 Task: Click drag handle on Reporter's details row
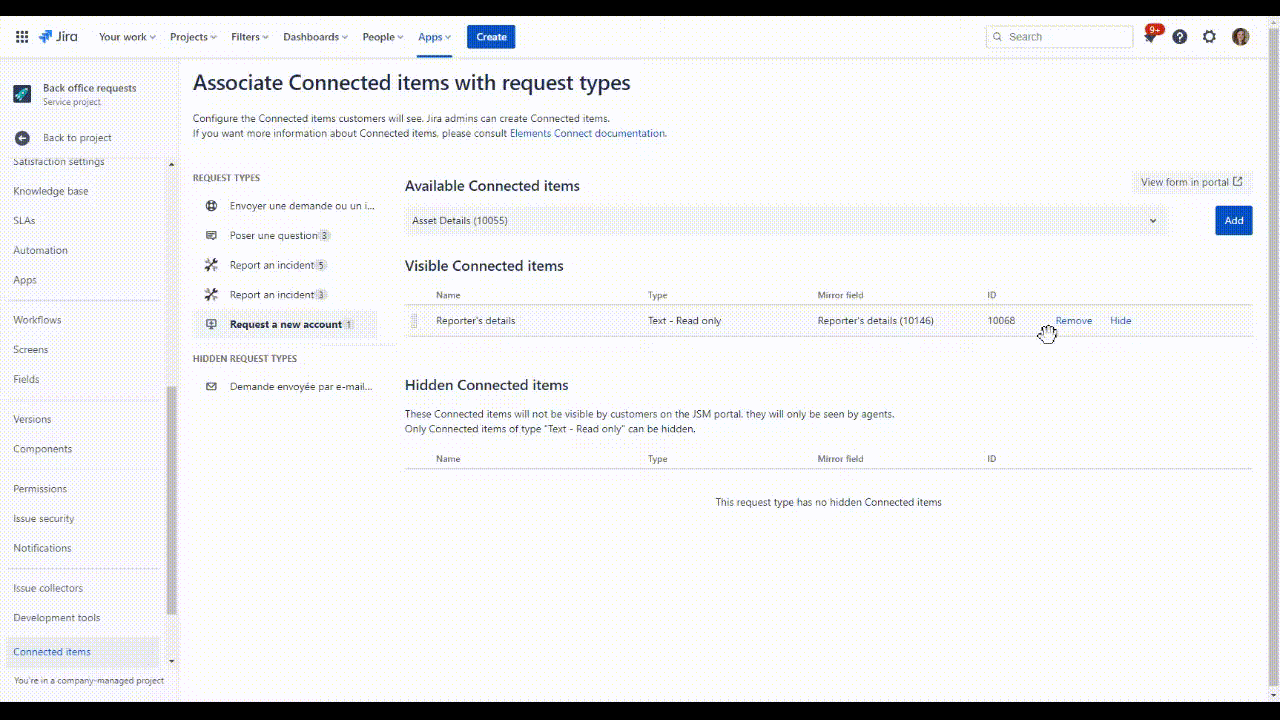[x=414, y=321]
